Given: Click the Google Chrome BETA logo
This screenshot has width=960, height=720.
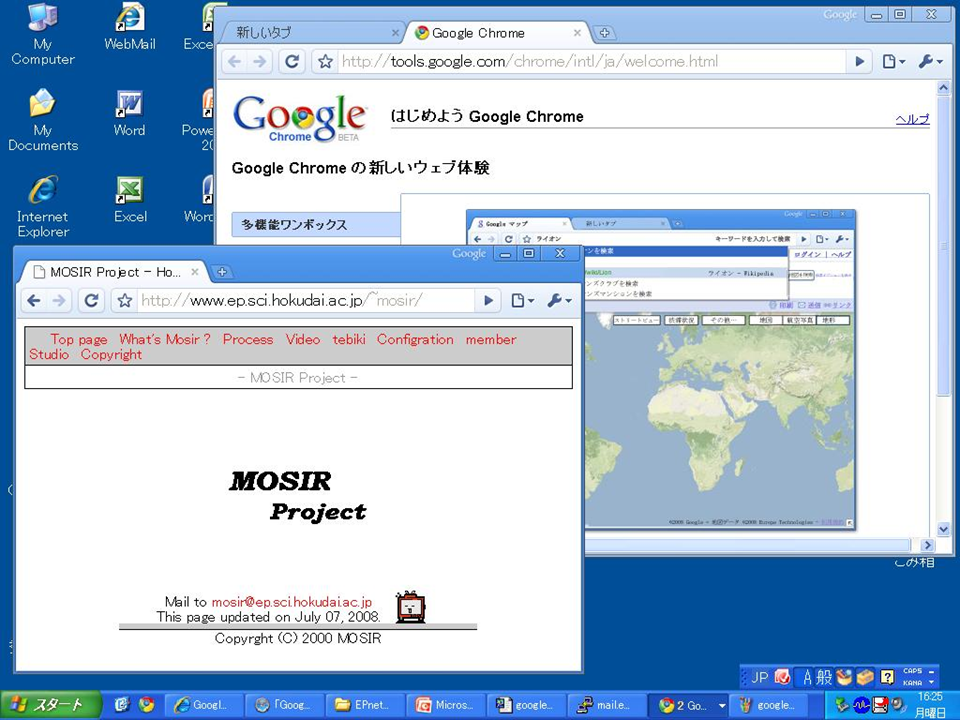Looking at the screenshot, I should point(300,118).
